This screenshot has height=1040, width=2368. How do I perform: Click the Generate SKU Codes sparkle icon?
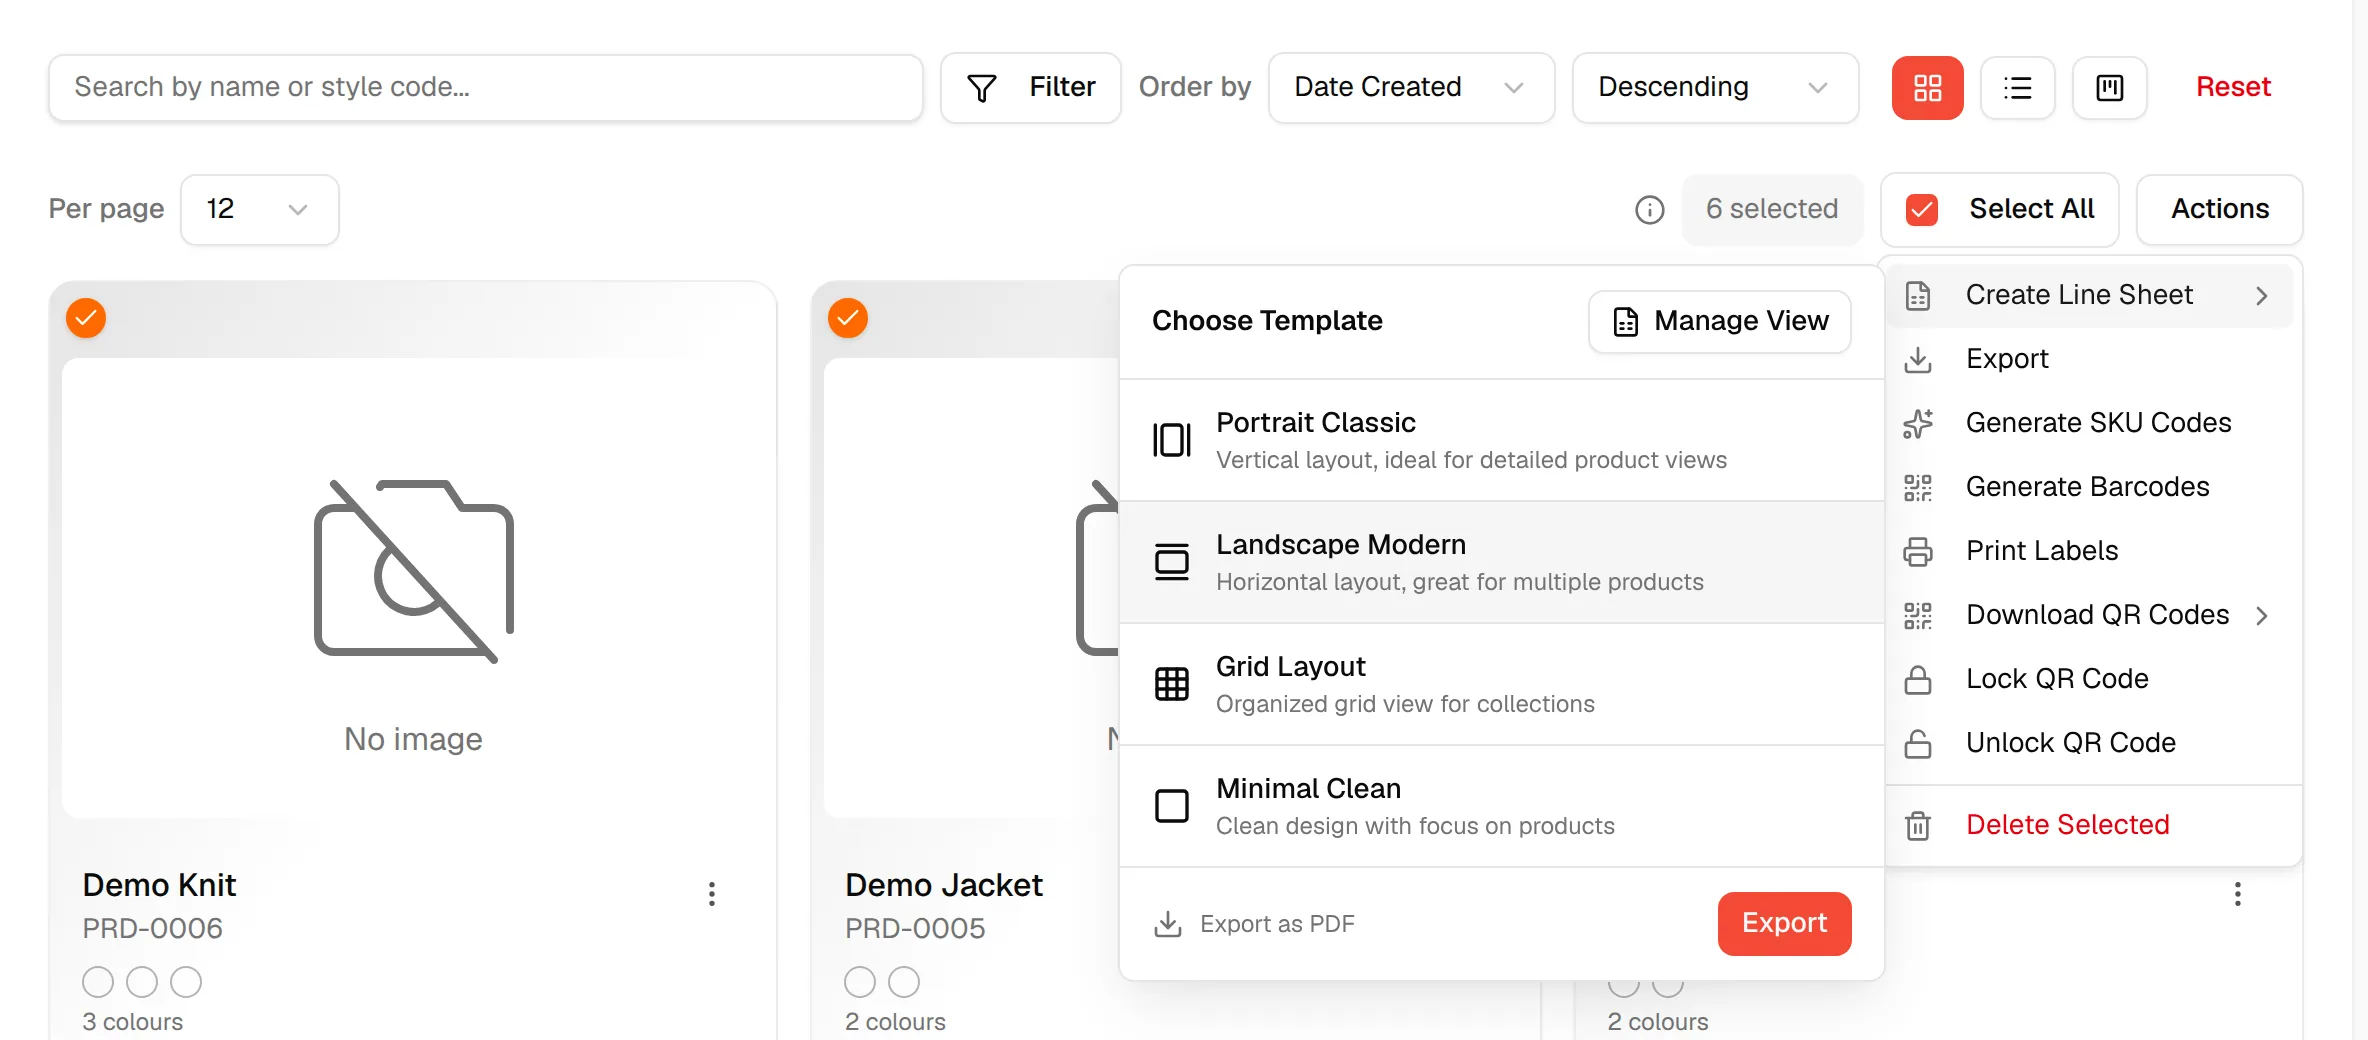point(1918,424)
